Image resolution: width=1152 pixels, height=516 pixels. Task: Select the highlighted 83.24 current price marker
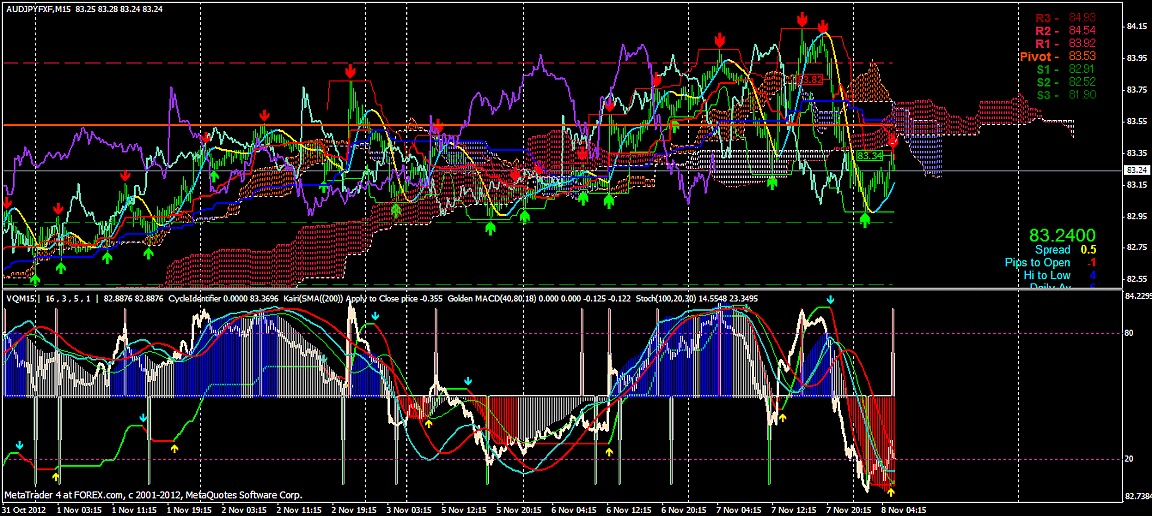pyautogui.click(x=1137, y=171)
